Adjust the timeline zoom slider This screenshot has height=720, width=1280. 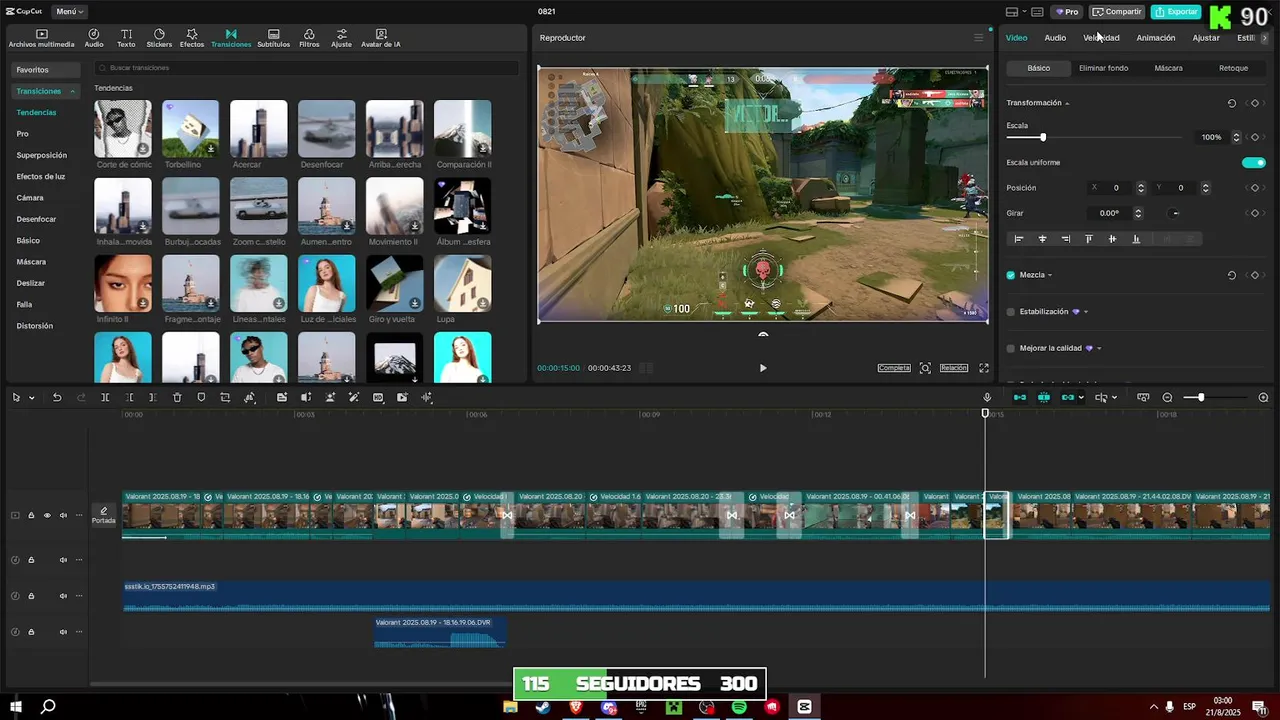[x=1201, y=397]
